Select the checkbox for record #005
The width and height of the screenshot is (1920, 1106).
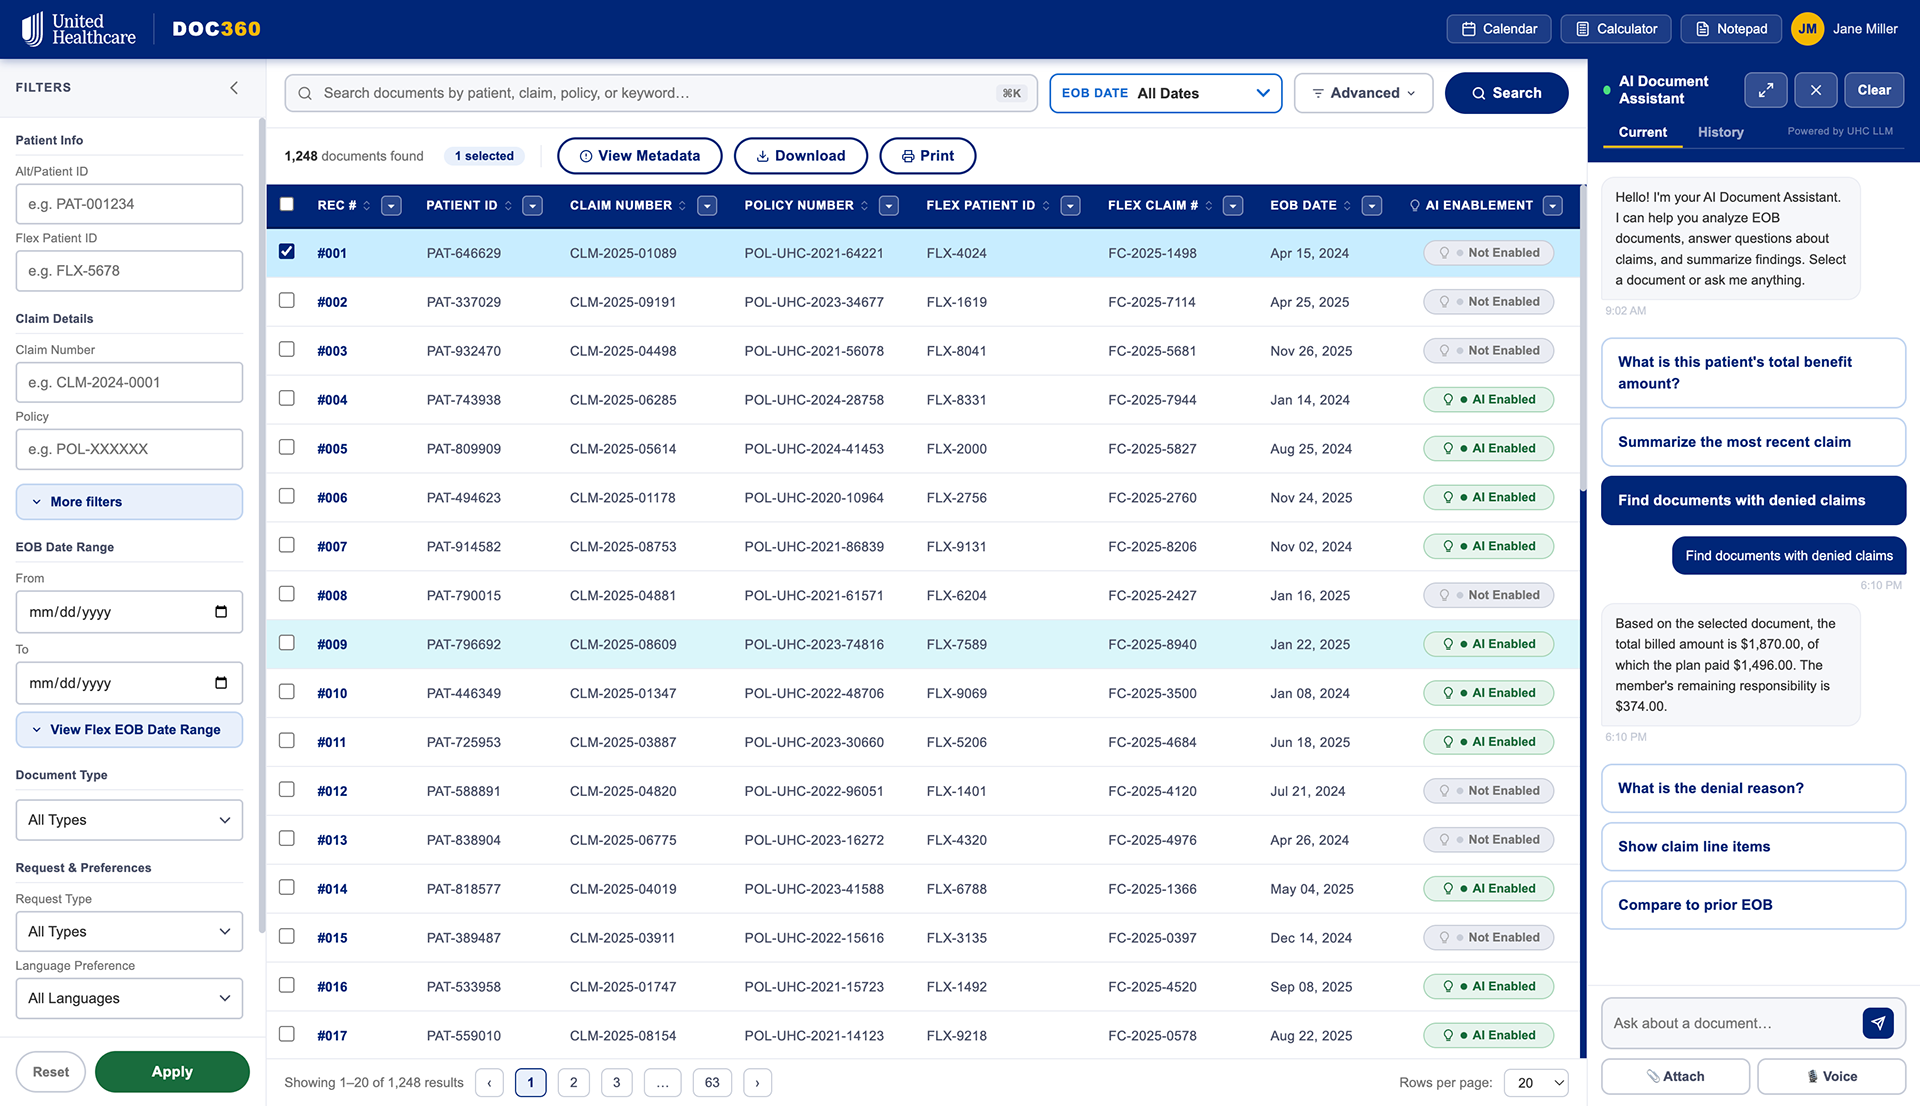[x=287, y=447]
